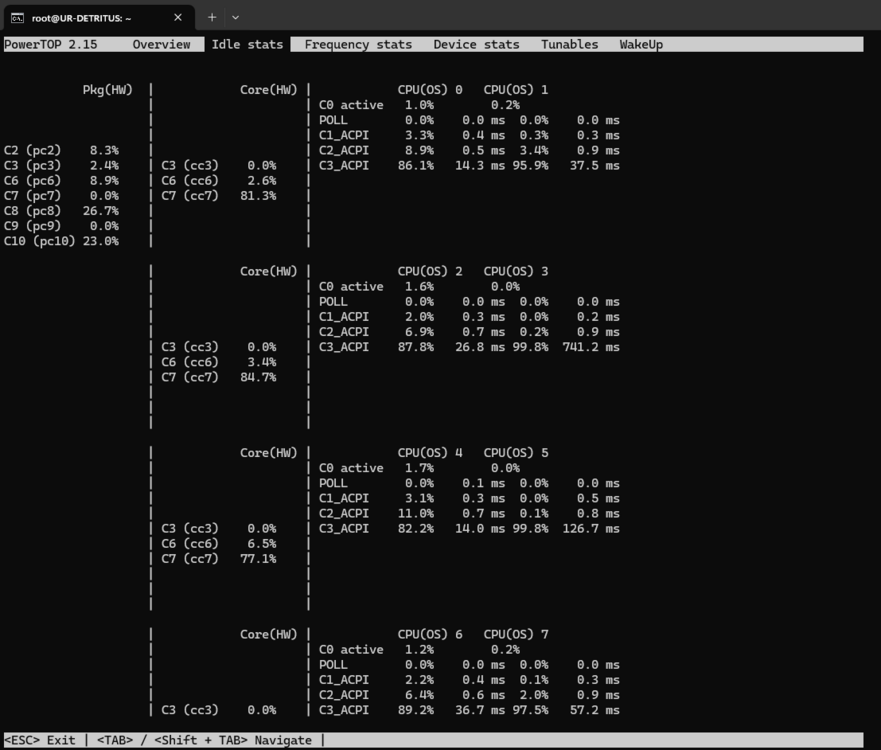Click the C7 (cc7) 84.7% core value
Screen dimensions: 881x750
tap(258, 378)
